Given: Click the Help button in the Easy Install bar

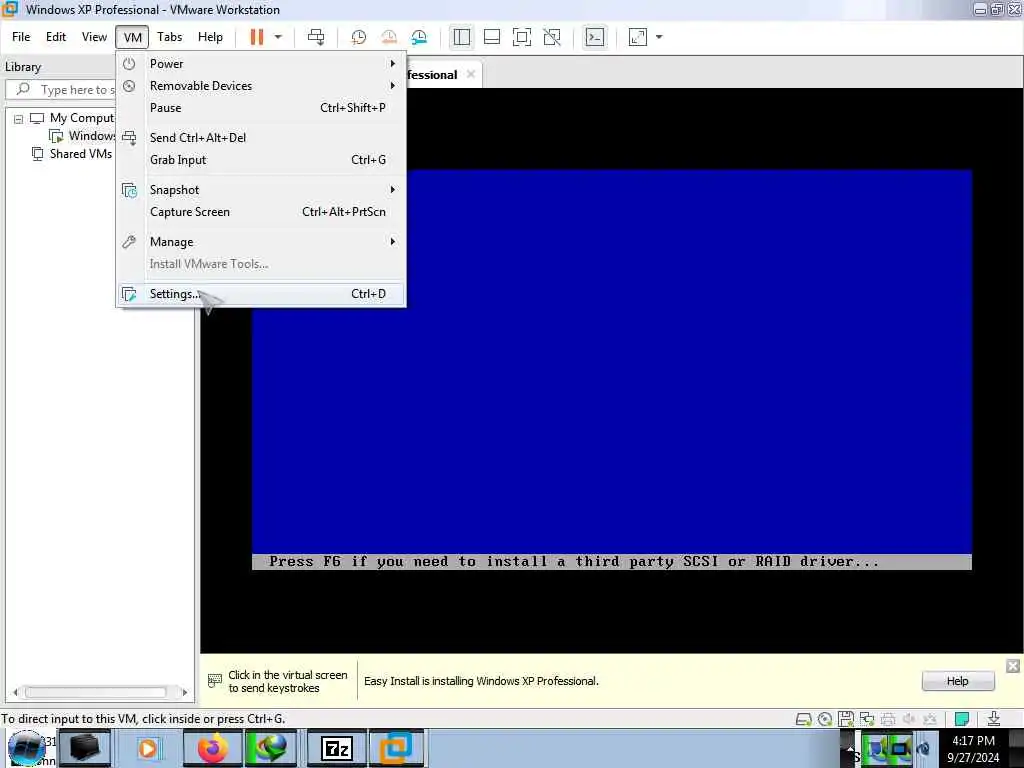Looking at the screenshot, I should pyautogui.click(x=958, y=681).
